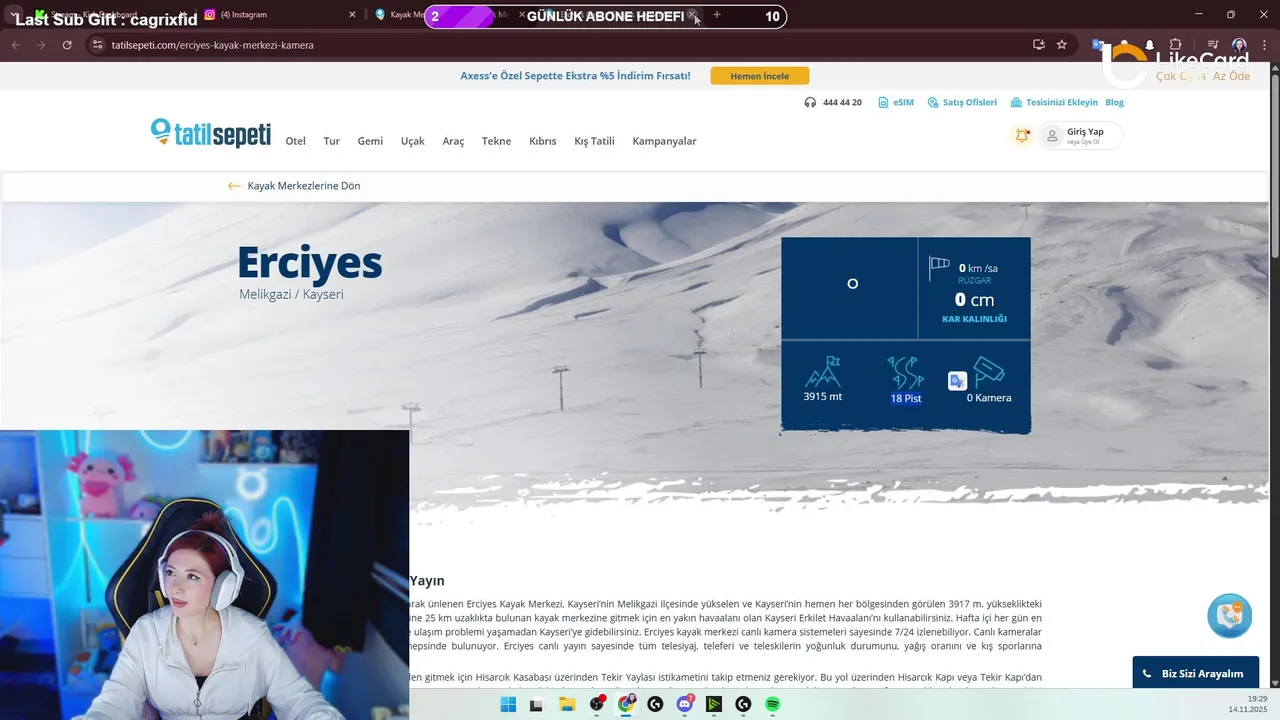Click the Erciyes heading

310,262
